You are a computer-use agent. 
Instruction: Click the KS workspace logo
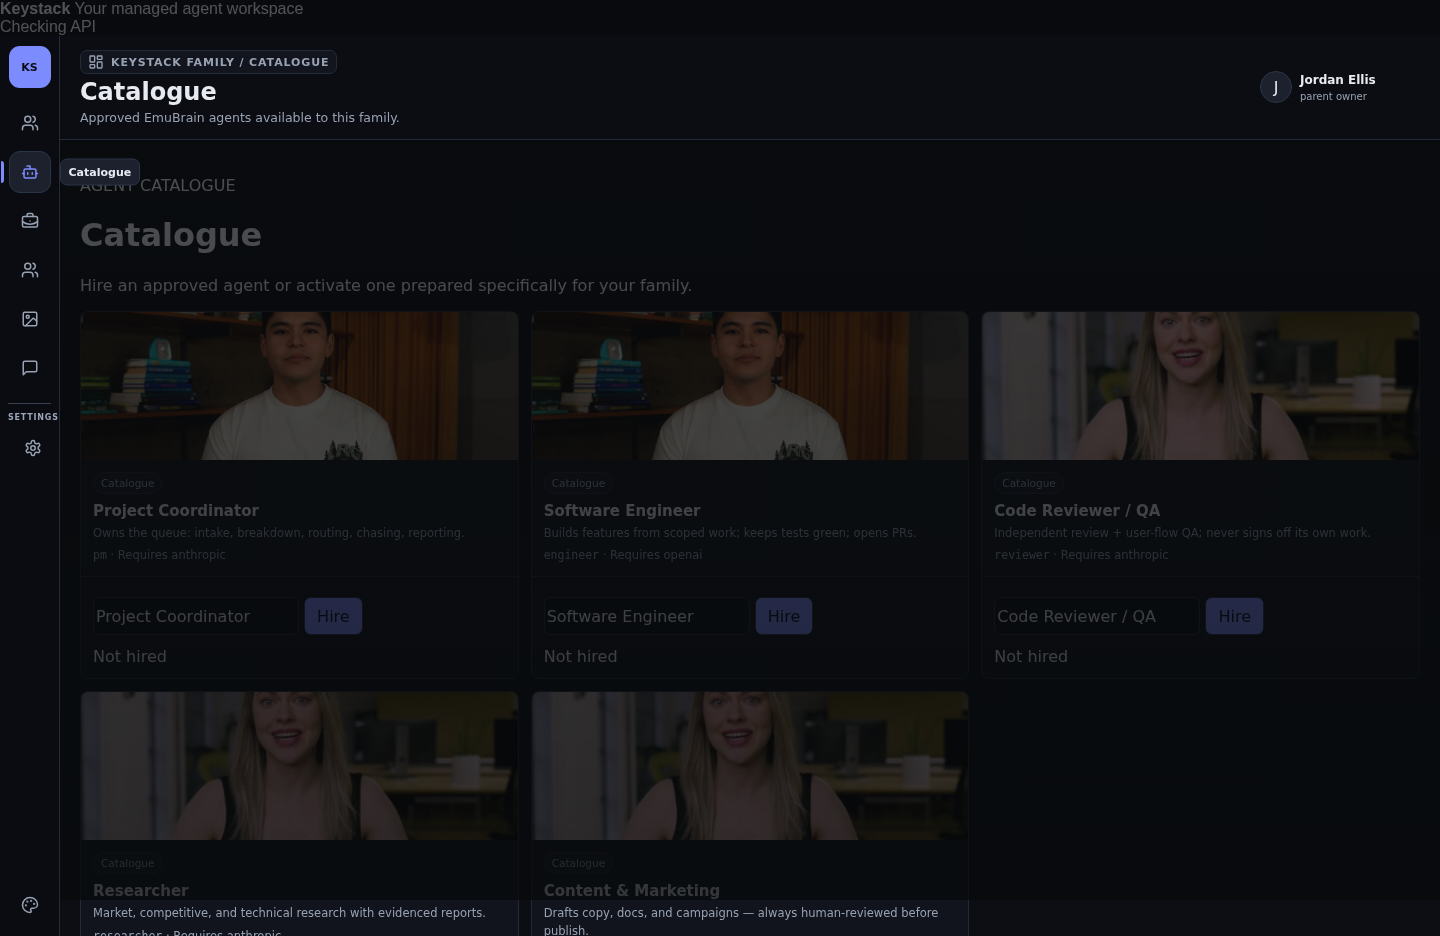point(30,67)
